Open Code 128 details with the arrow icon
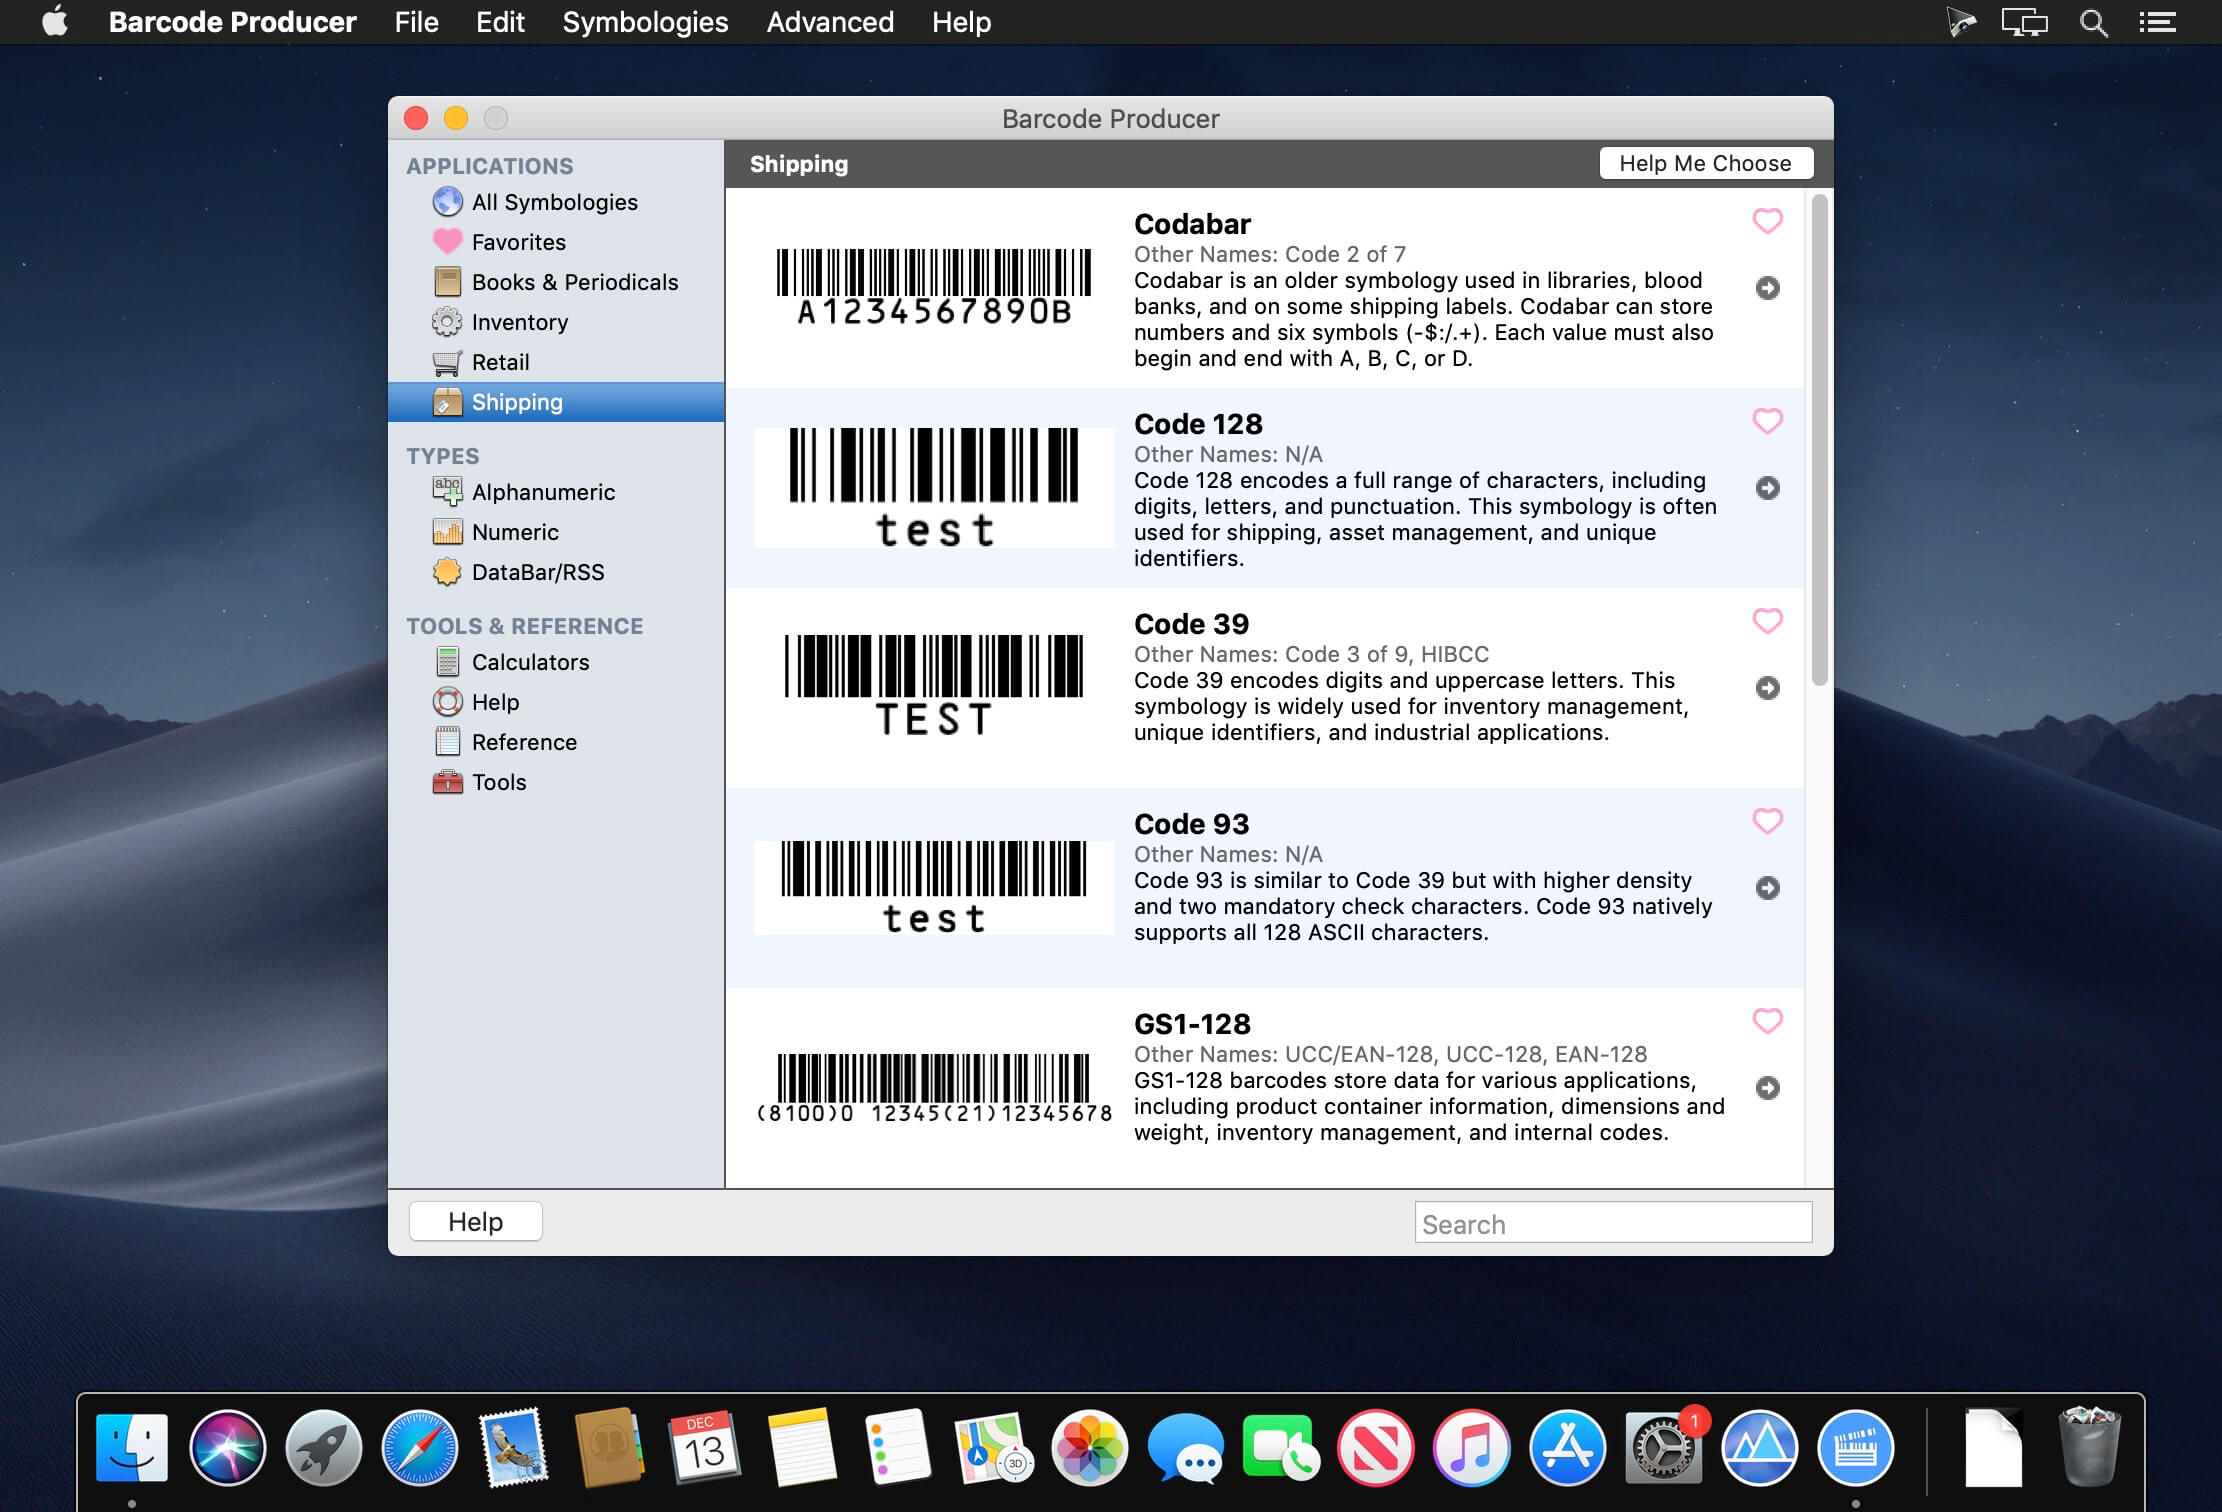Viewport: 2222px width, 1512px height. coord(1768,488)
